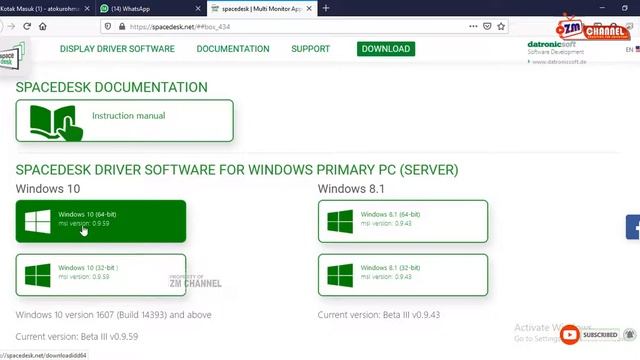Click Windows logo in Windows 8.1 64-bit card

(340, 222)
